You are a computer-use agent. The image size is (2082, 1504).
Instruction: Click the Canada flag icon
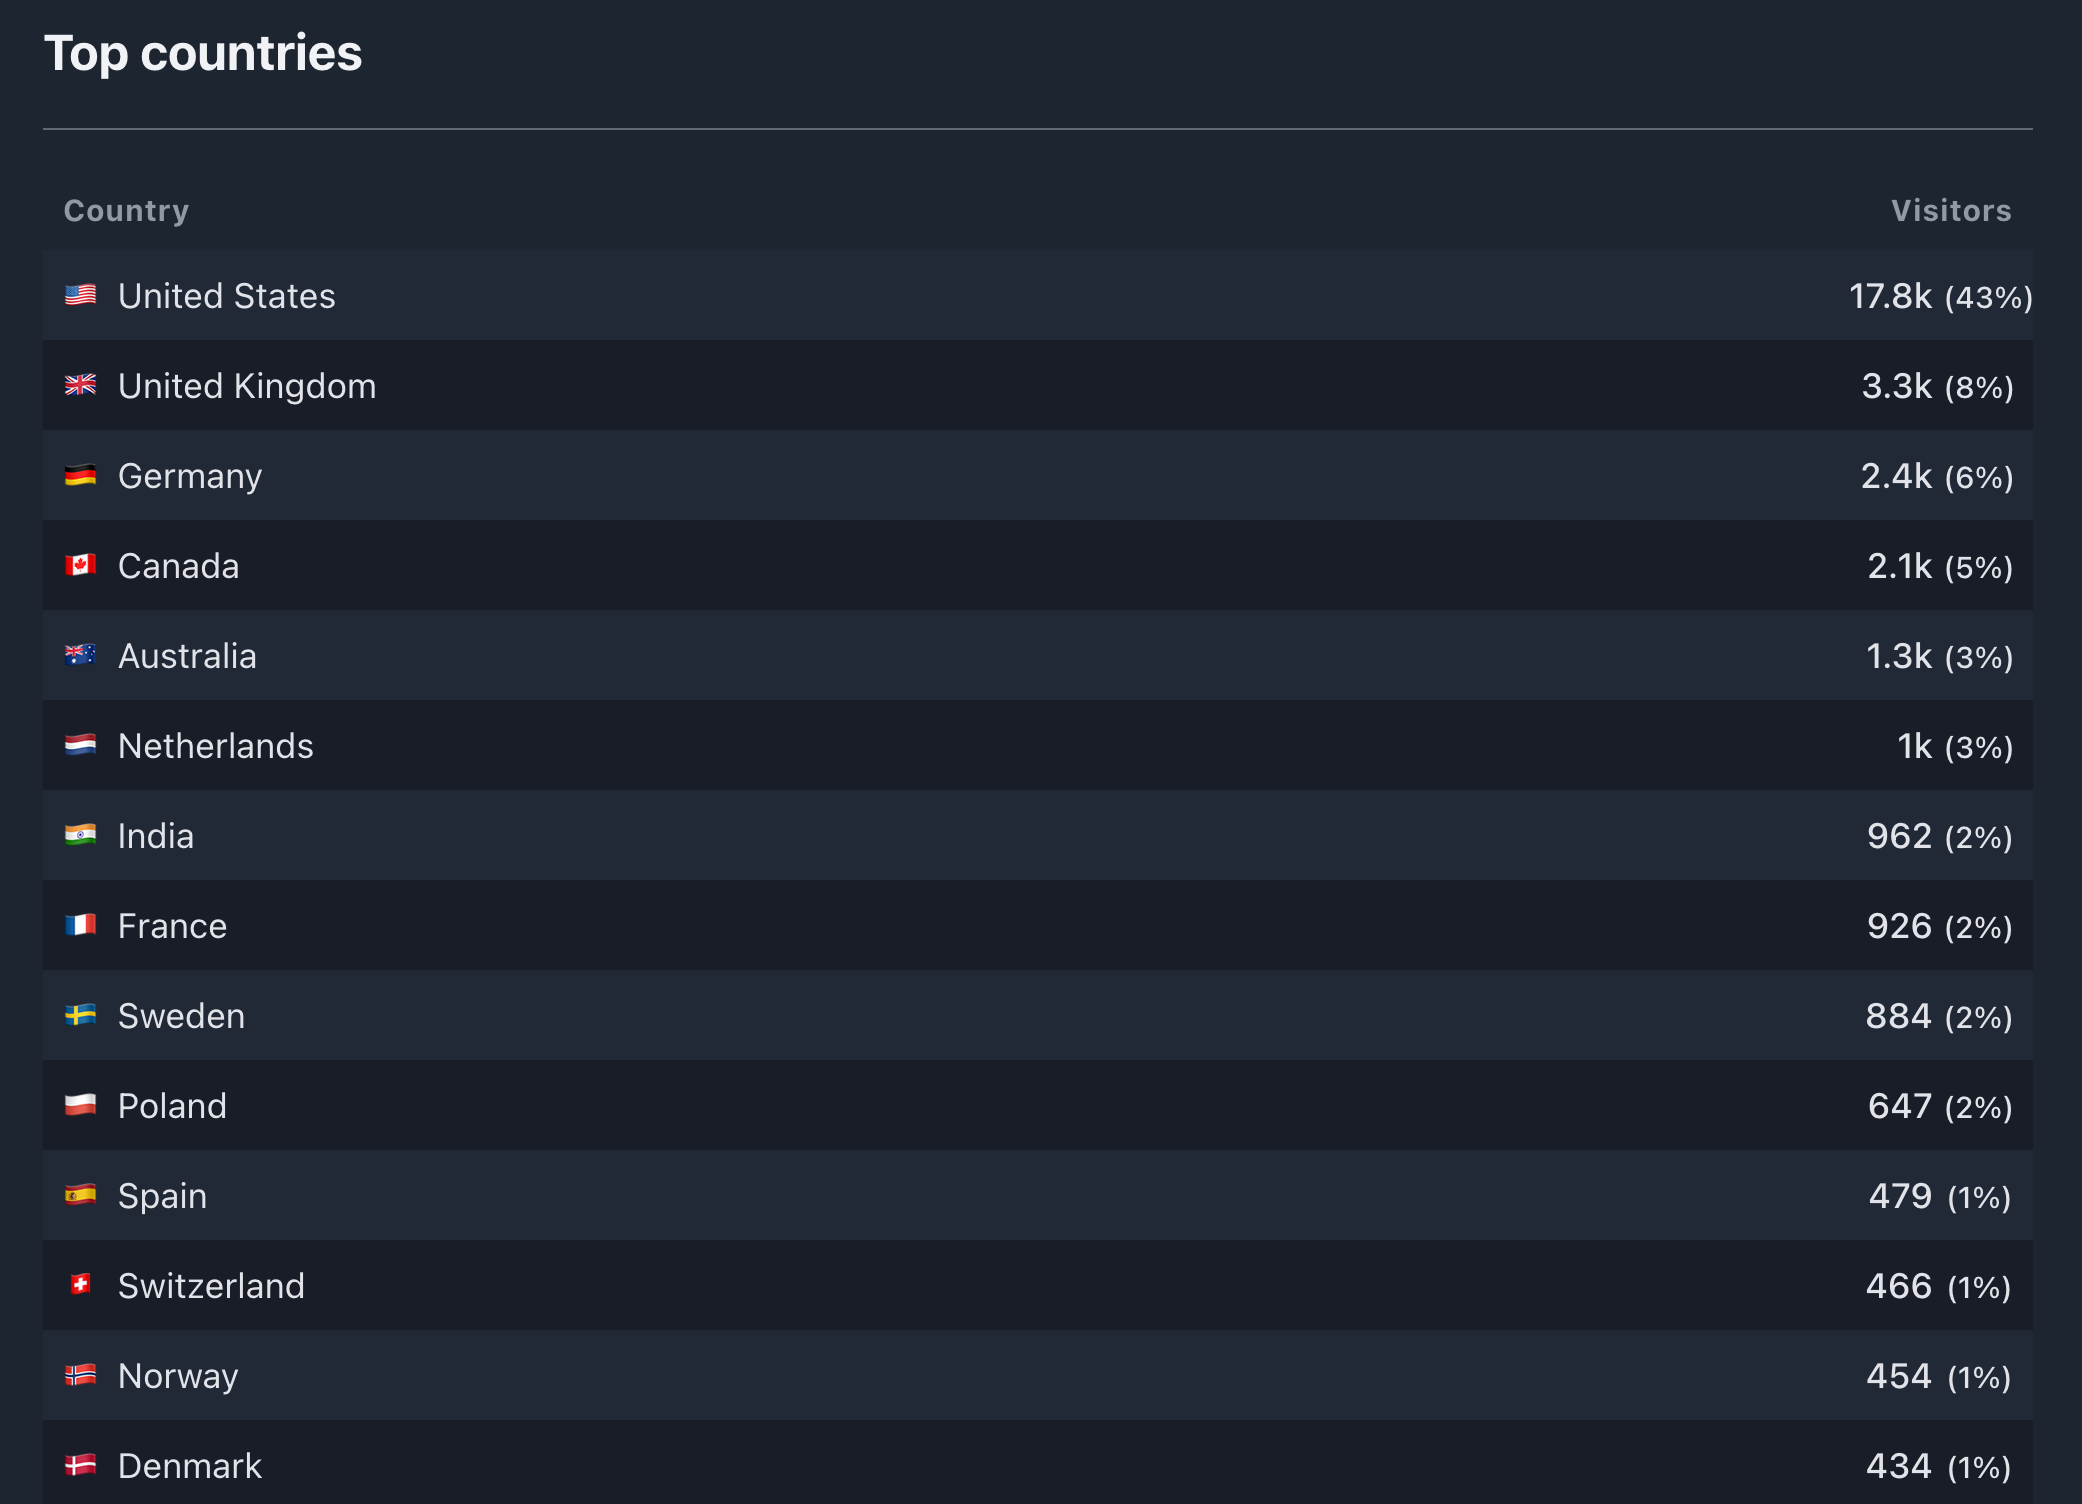[80, 565]
